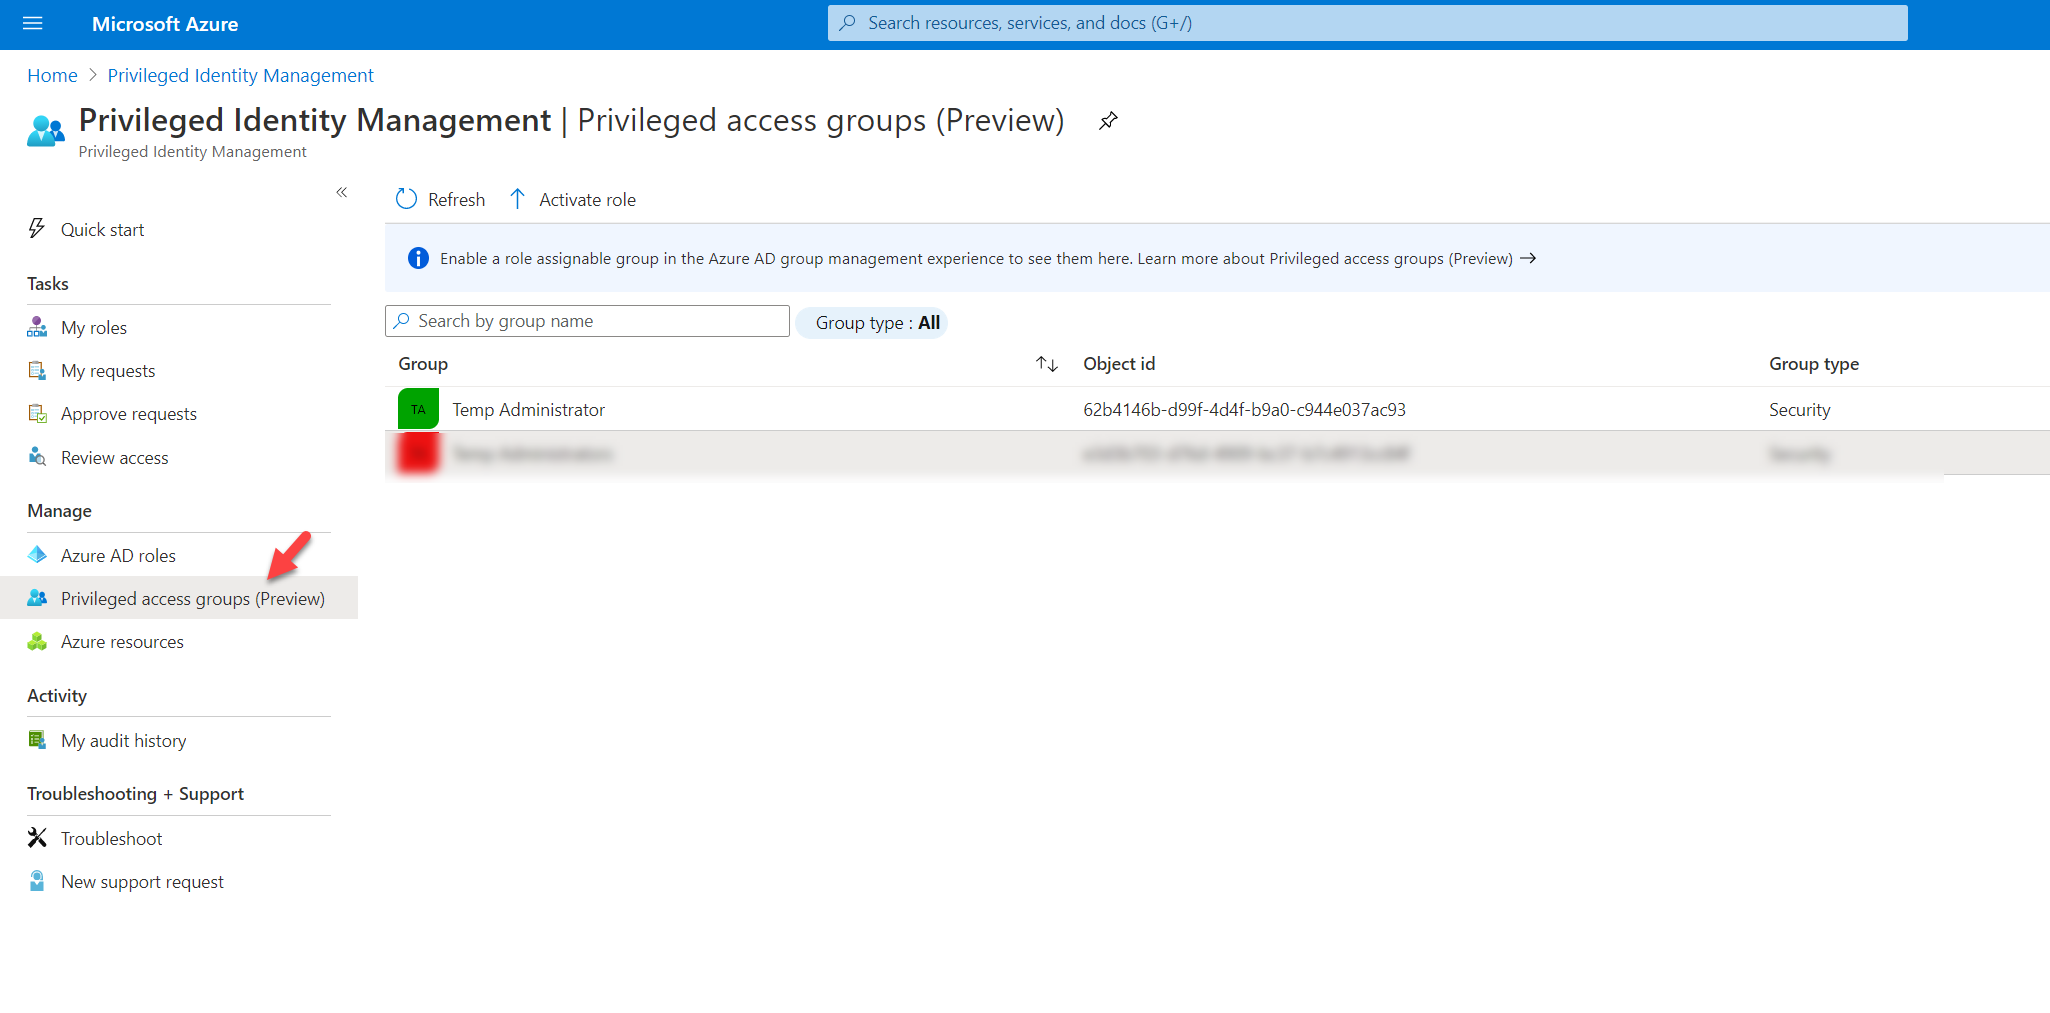Pin the Privileged access groups blade
The width and height of the screenshot is (2050, 1013).
pyautogui.click(x=1107, y=120)
